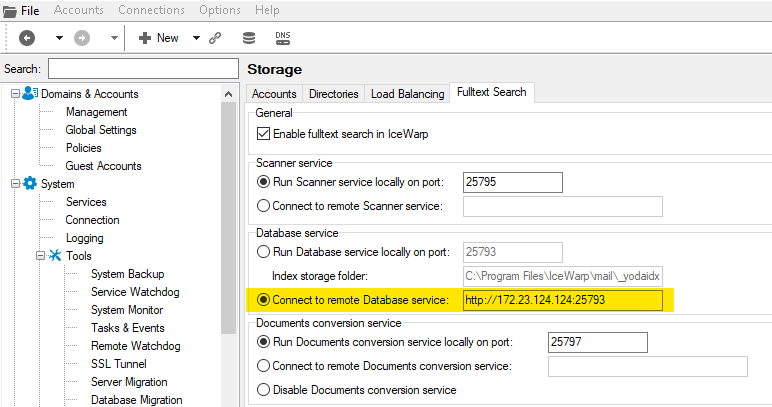The width and height of the screenshot is (772, 407).
Task: Select Services in the tree
Action: coord(86,202)
